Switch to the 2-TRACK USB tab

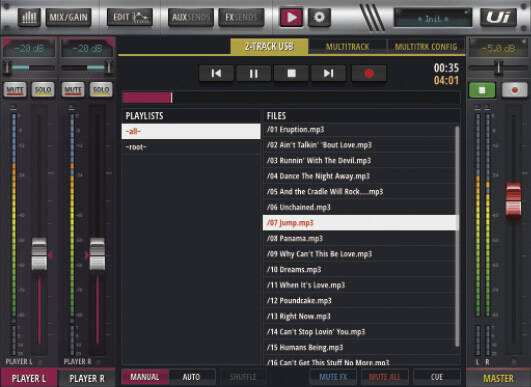(x=269, y=46)
